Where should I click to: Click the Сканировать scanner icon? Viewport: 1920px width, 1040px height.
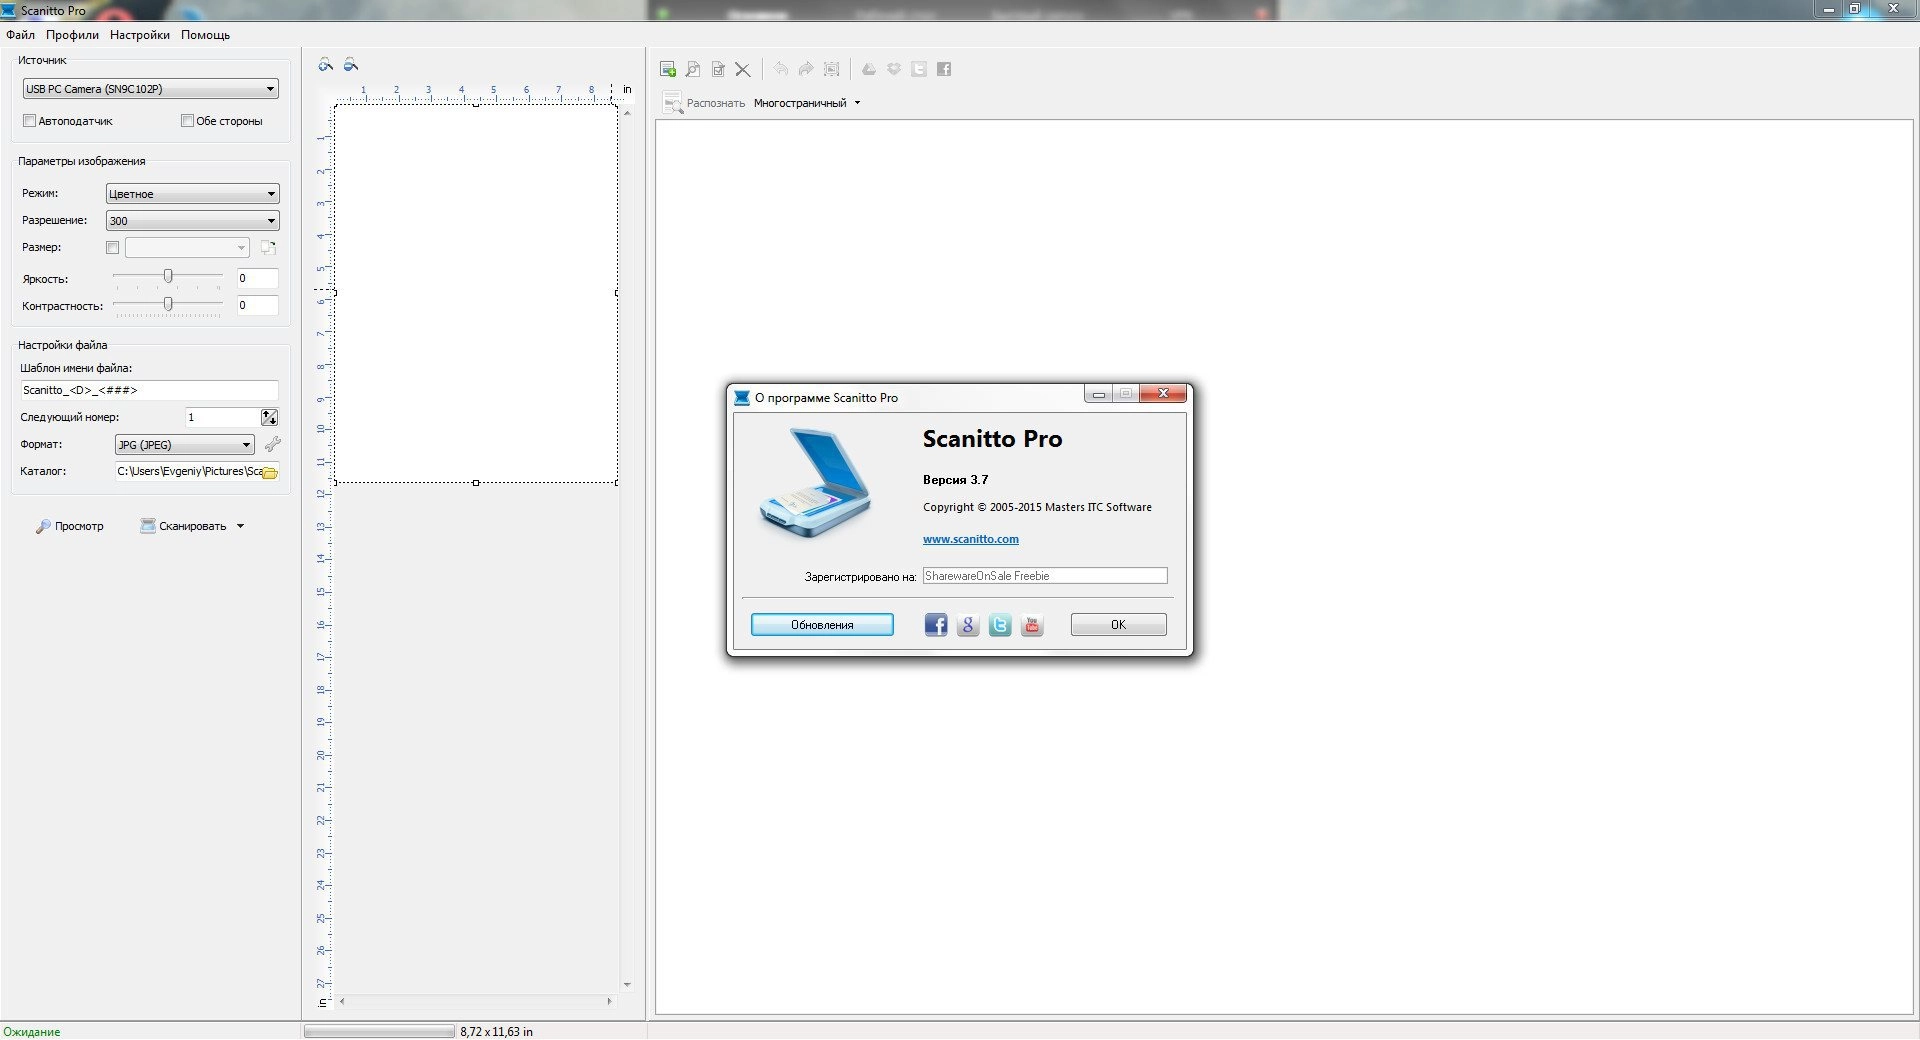(x=148, y=525)
